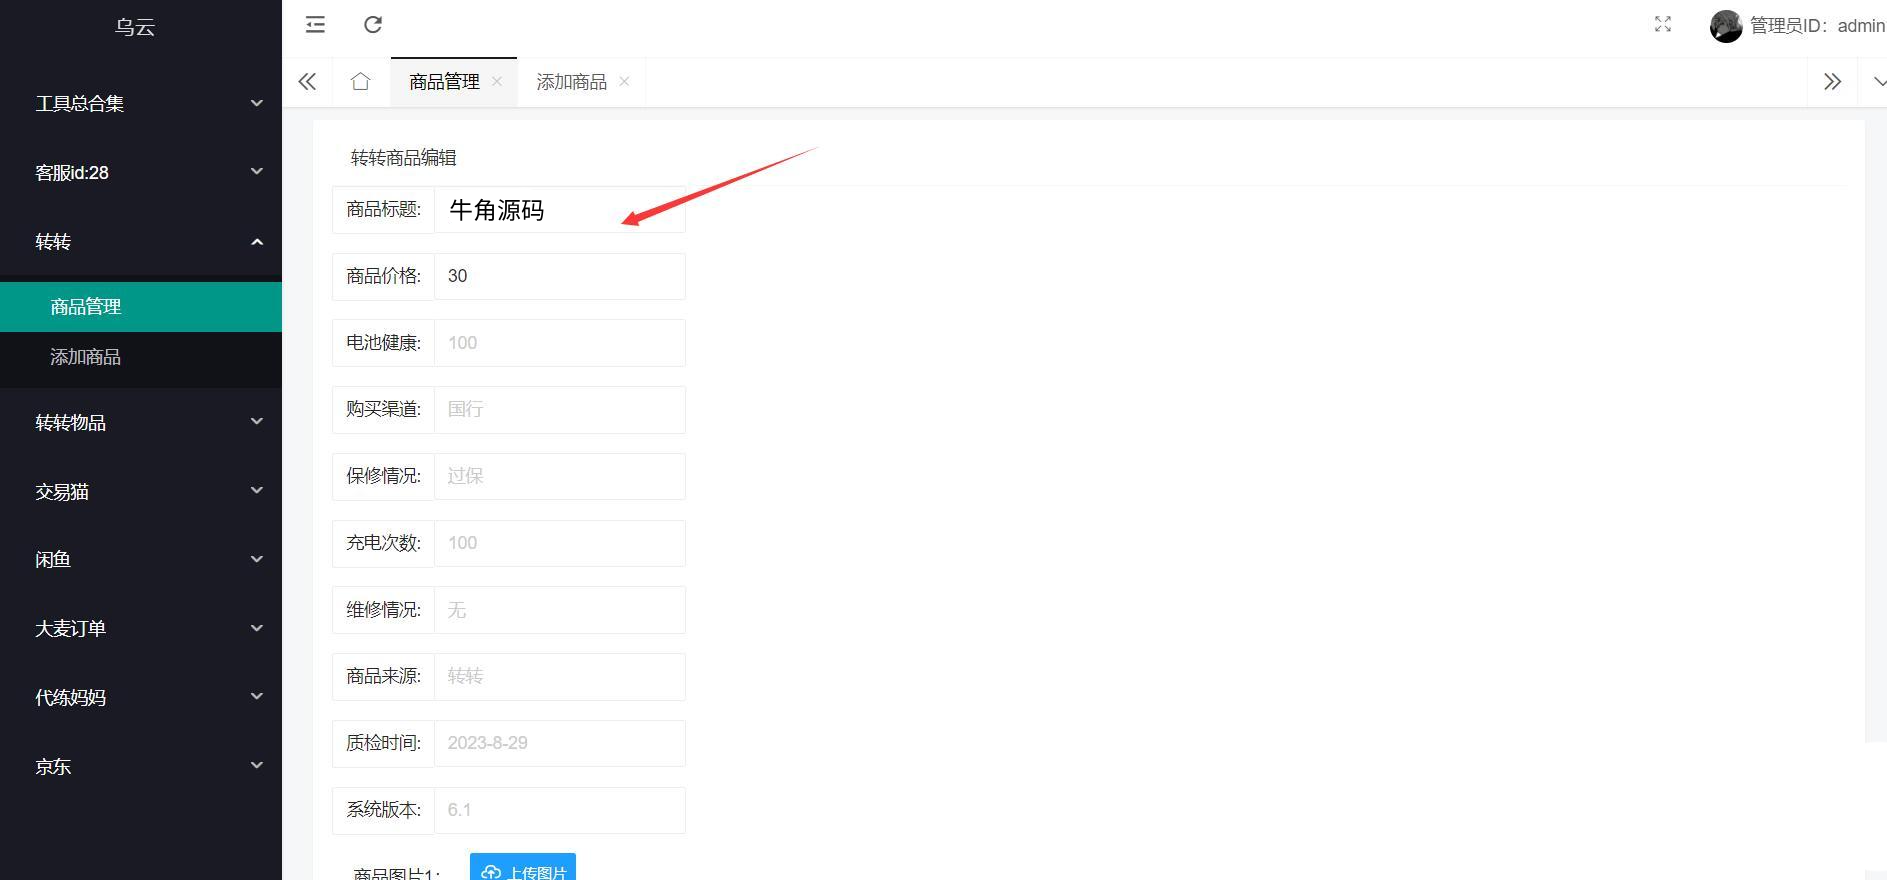Viewport: 1887px width, 880px height.
Task: Focus the 质检时间 input field
Action: click(x=560, y=743)
